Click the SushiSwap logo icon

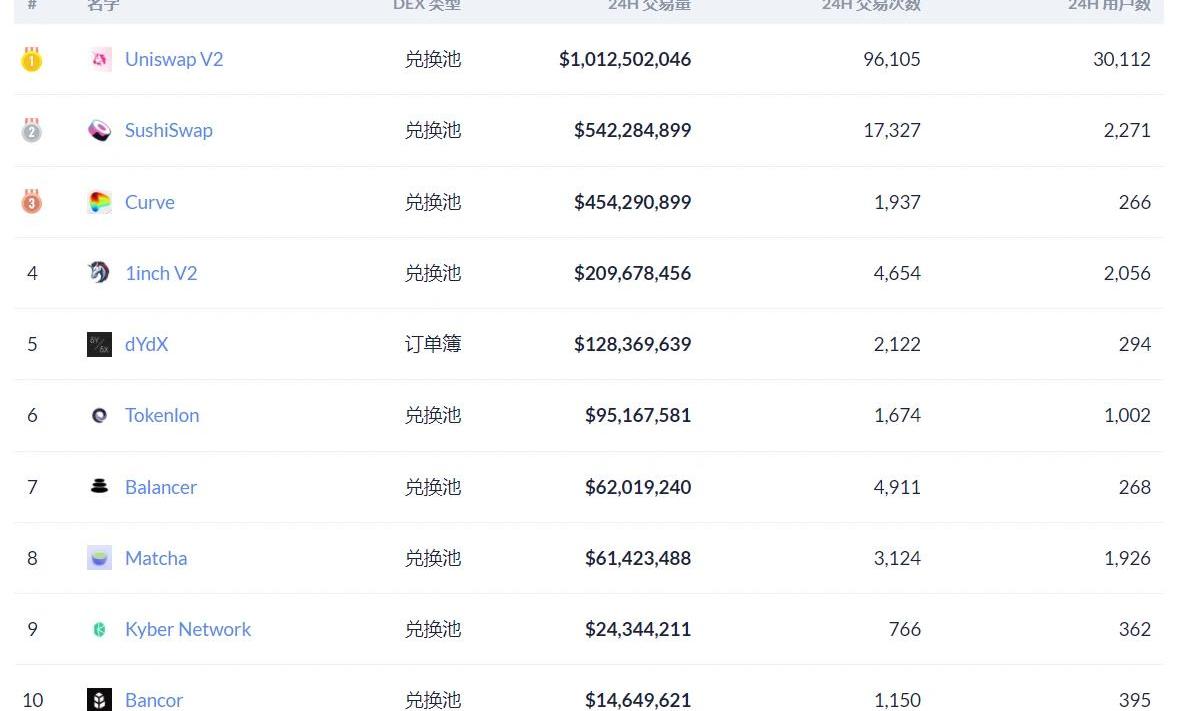pyautogui.click(x=99, y=131)
